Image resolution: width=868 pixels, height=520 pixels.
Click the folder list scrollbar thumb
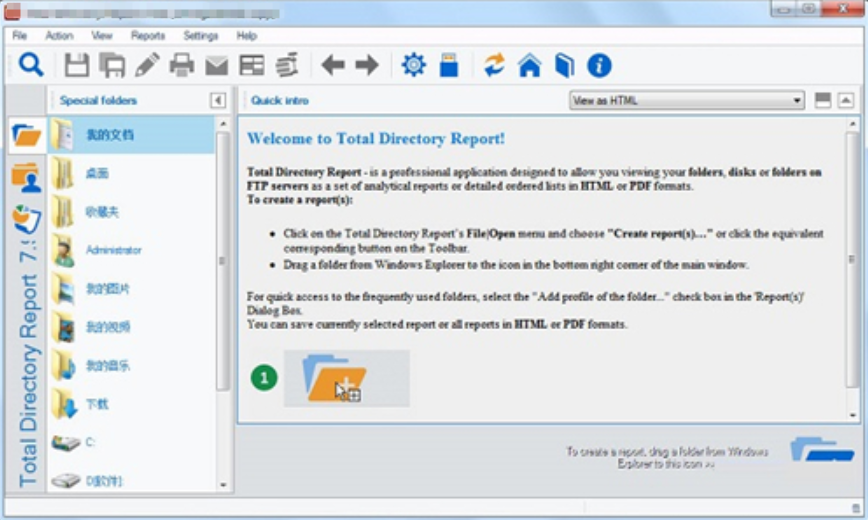click(x=223, y=260)
